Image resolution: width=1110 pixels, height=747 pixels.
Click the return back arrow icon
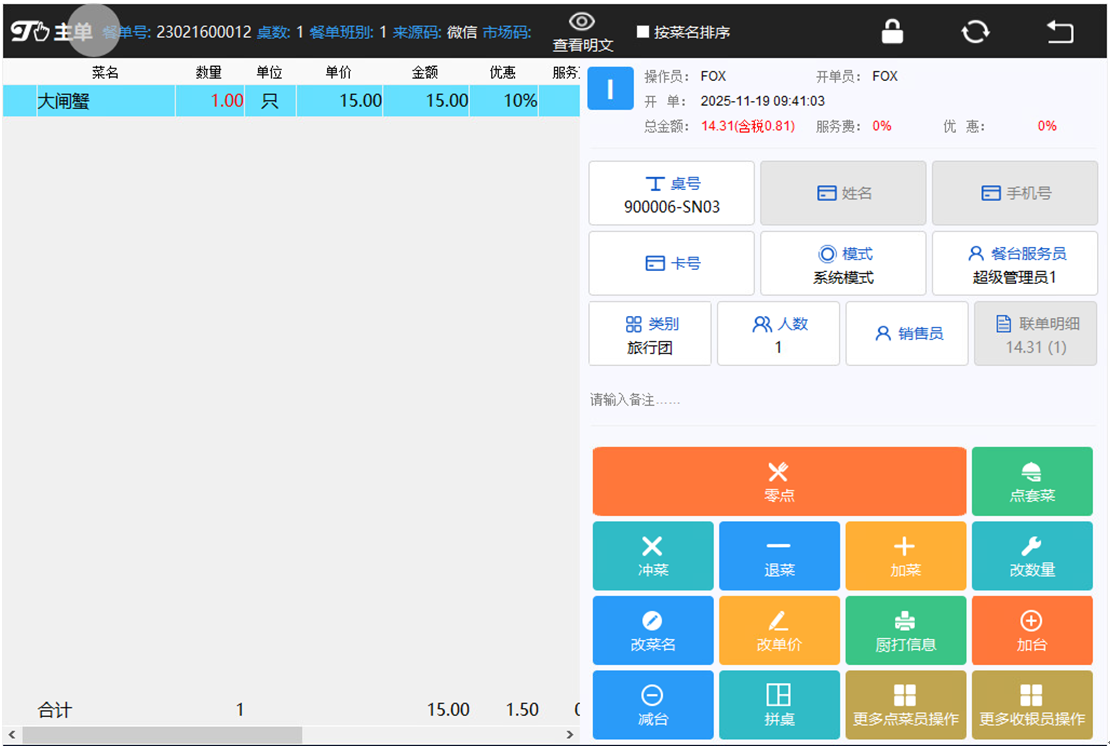(1059, 32)
